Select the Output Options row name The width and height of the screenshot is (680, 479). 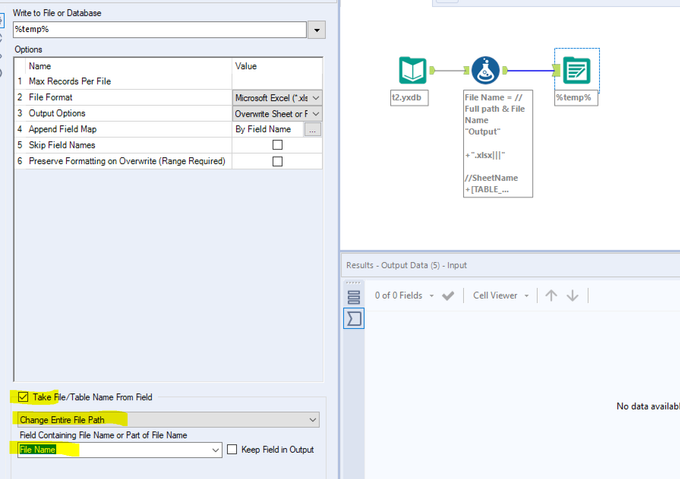pos(57,113)
